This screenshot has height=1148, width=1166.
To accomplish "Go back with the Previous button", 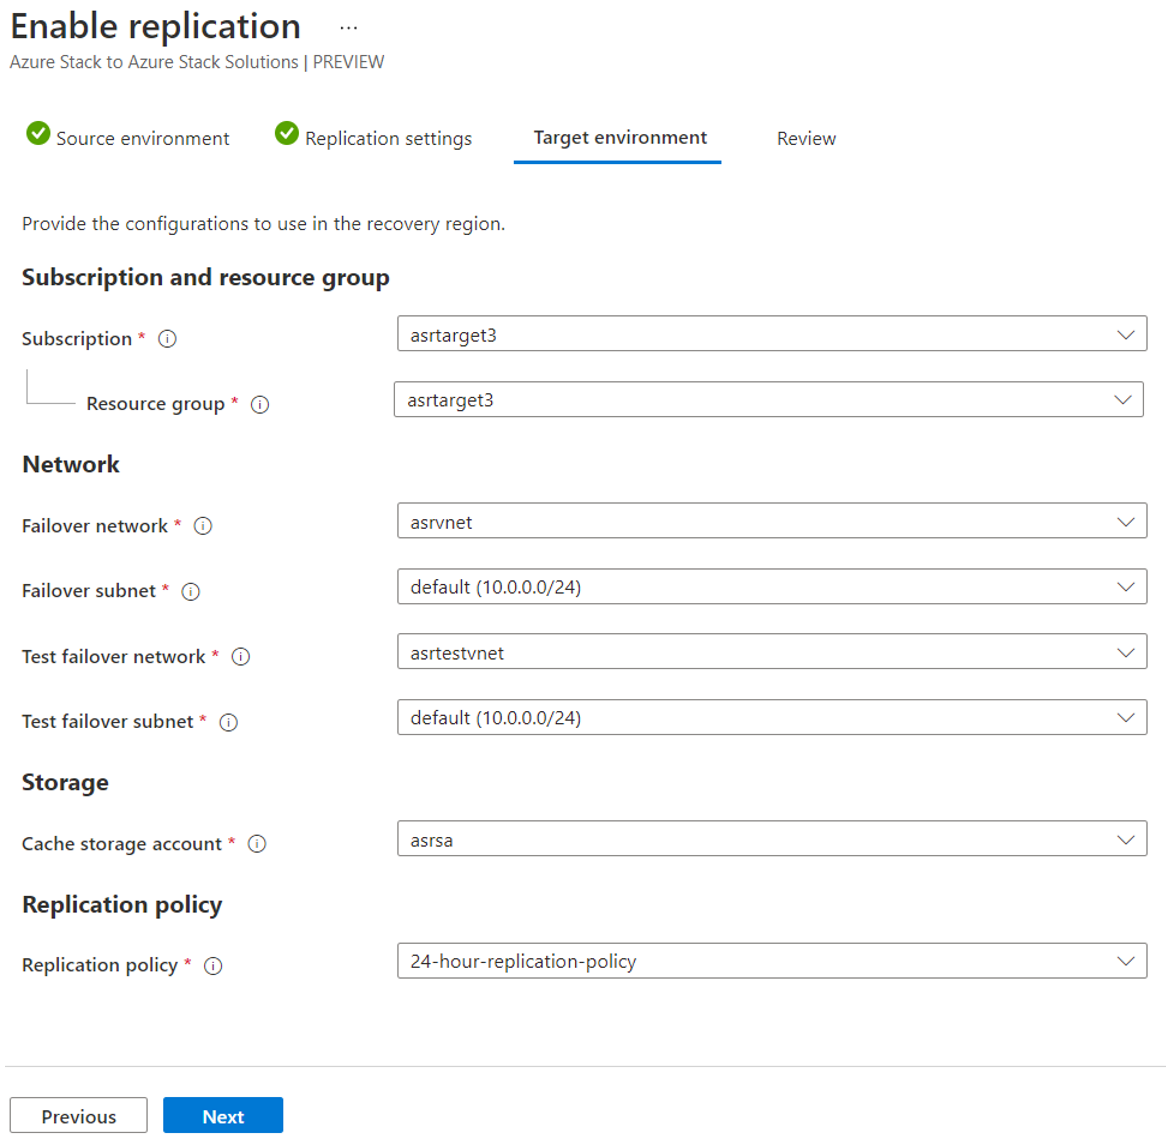I will coord(79,1116).
